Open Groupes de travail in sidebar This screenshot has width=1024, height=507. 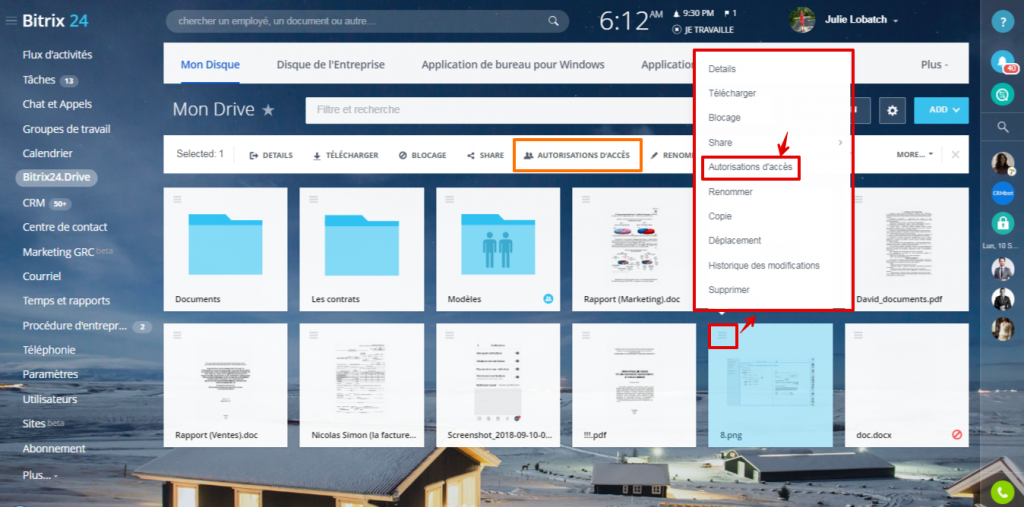click(x=66, y=129)
